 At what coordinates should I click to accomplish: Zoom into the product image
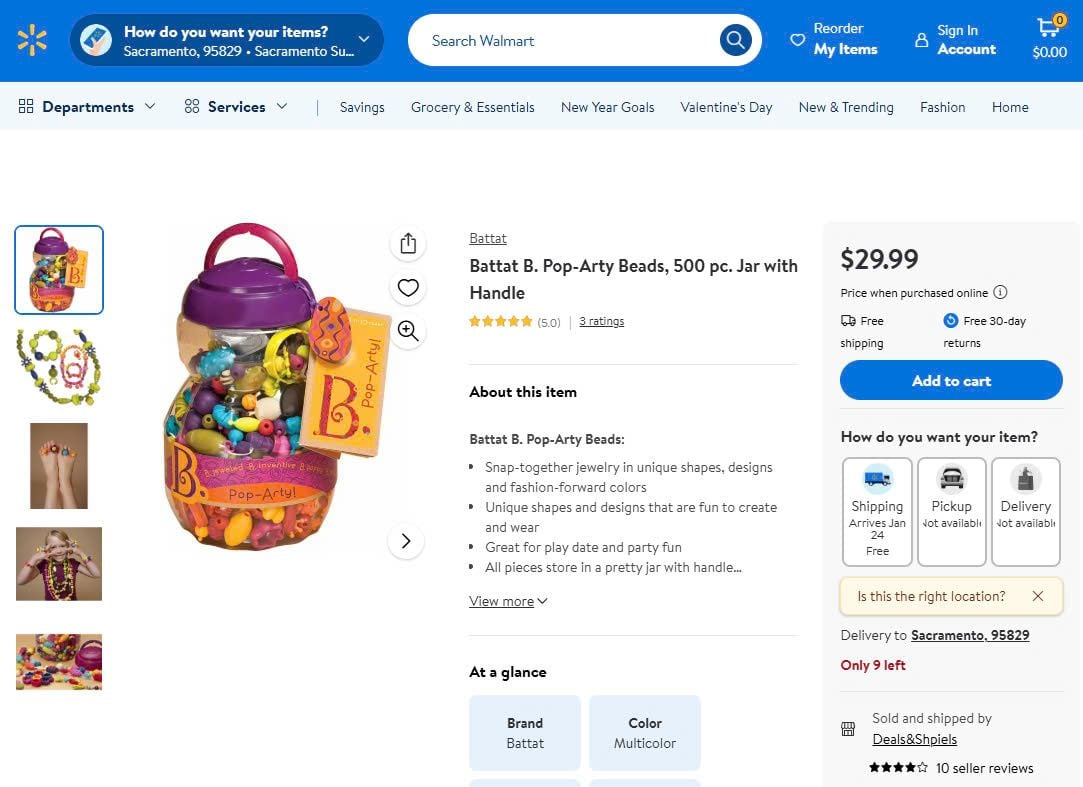click(407, 331)
